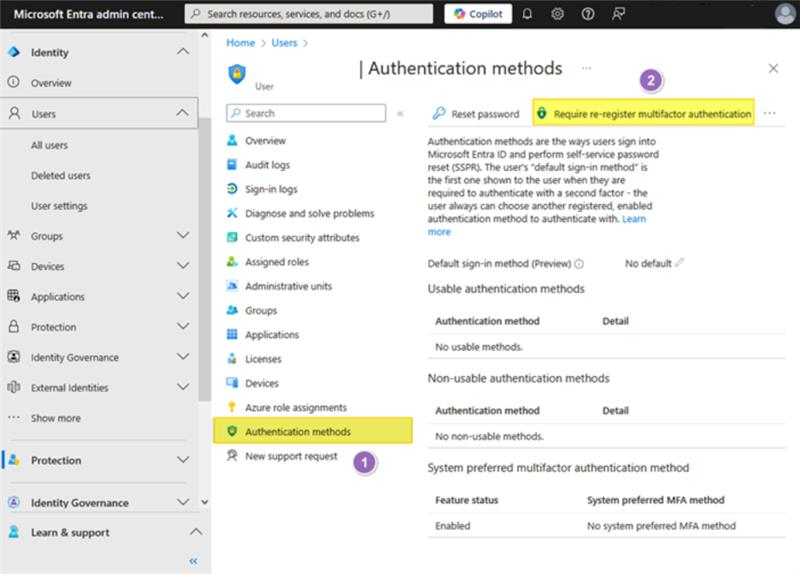This screenshot has width=800, height=574.
Task: Expand the Devices section in left sidebar
Action: [x=183, y=266]
